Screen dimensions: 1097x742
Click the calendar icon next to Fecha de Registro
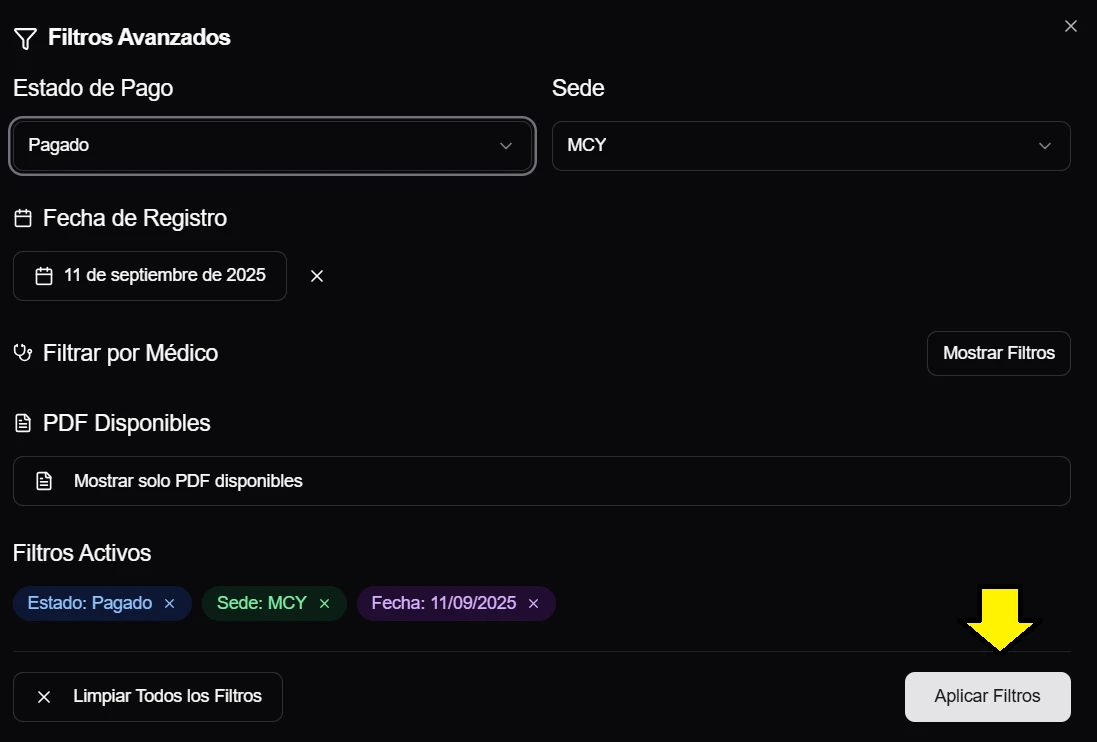(x=23, y=218)
